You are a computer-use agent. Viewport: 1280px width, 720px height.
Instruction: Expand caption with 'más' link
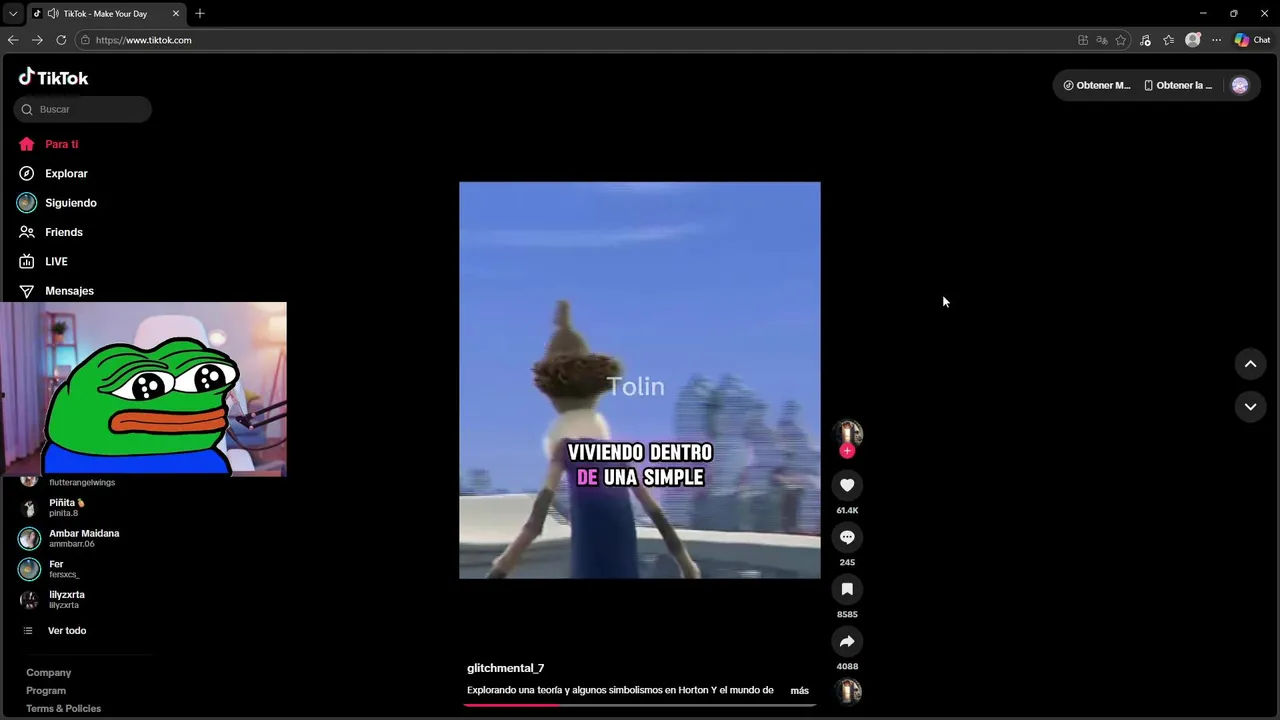[x=799, y=690]
